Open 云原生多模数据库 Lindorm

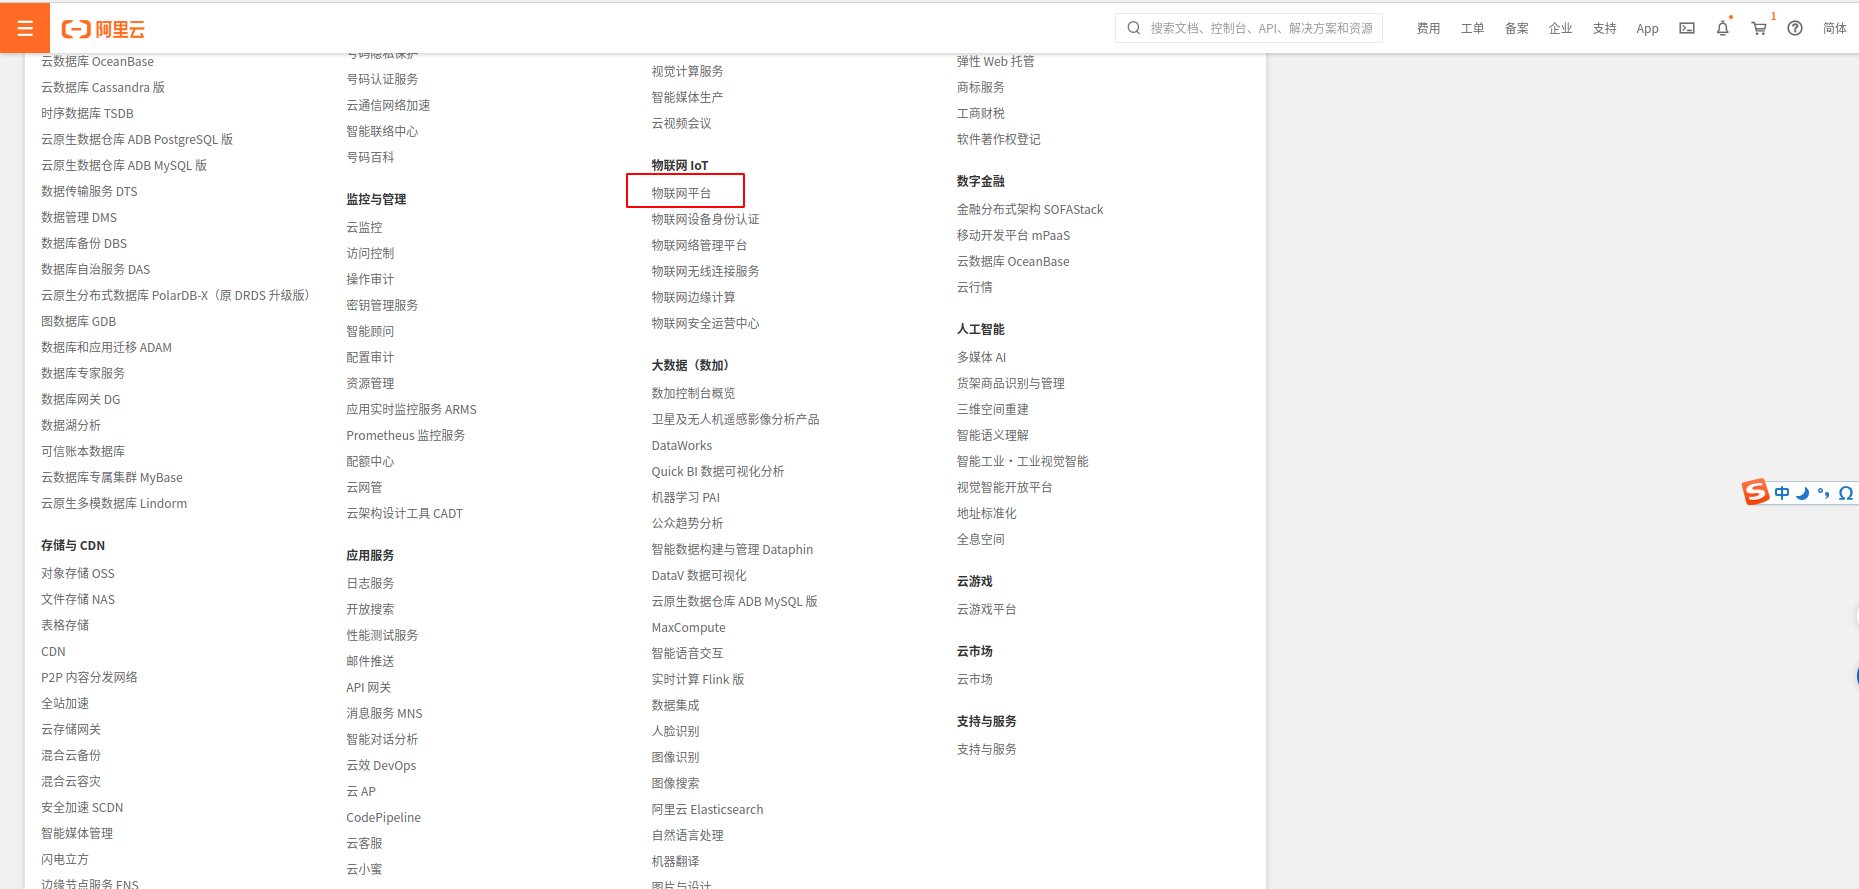(x=114, y=503)
